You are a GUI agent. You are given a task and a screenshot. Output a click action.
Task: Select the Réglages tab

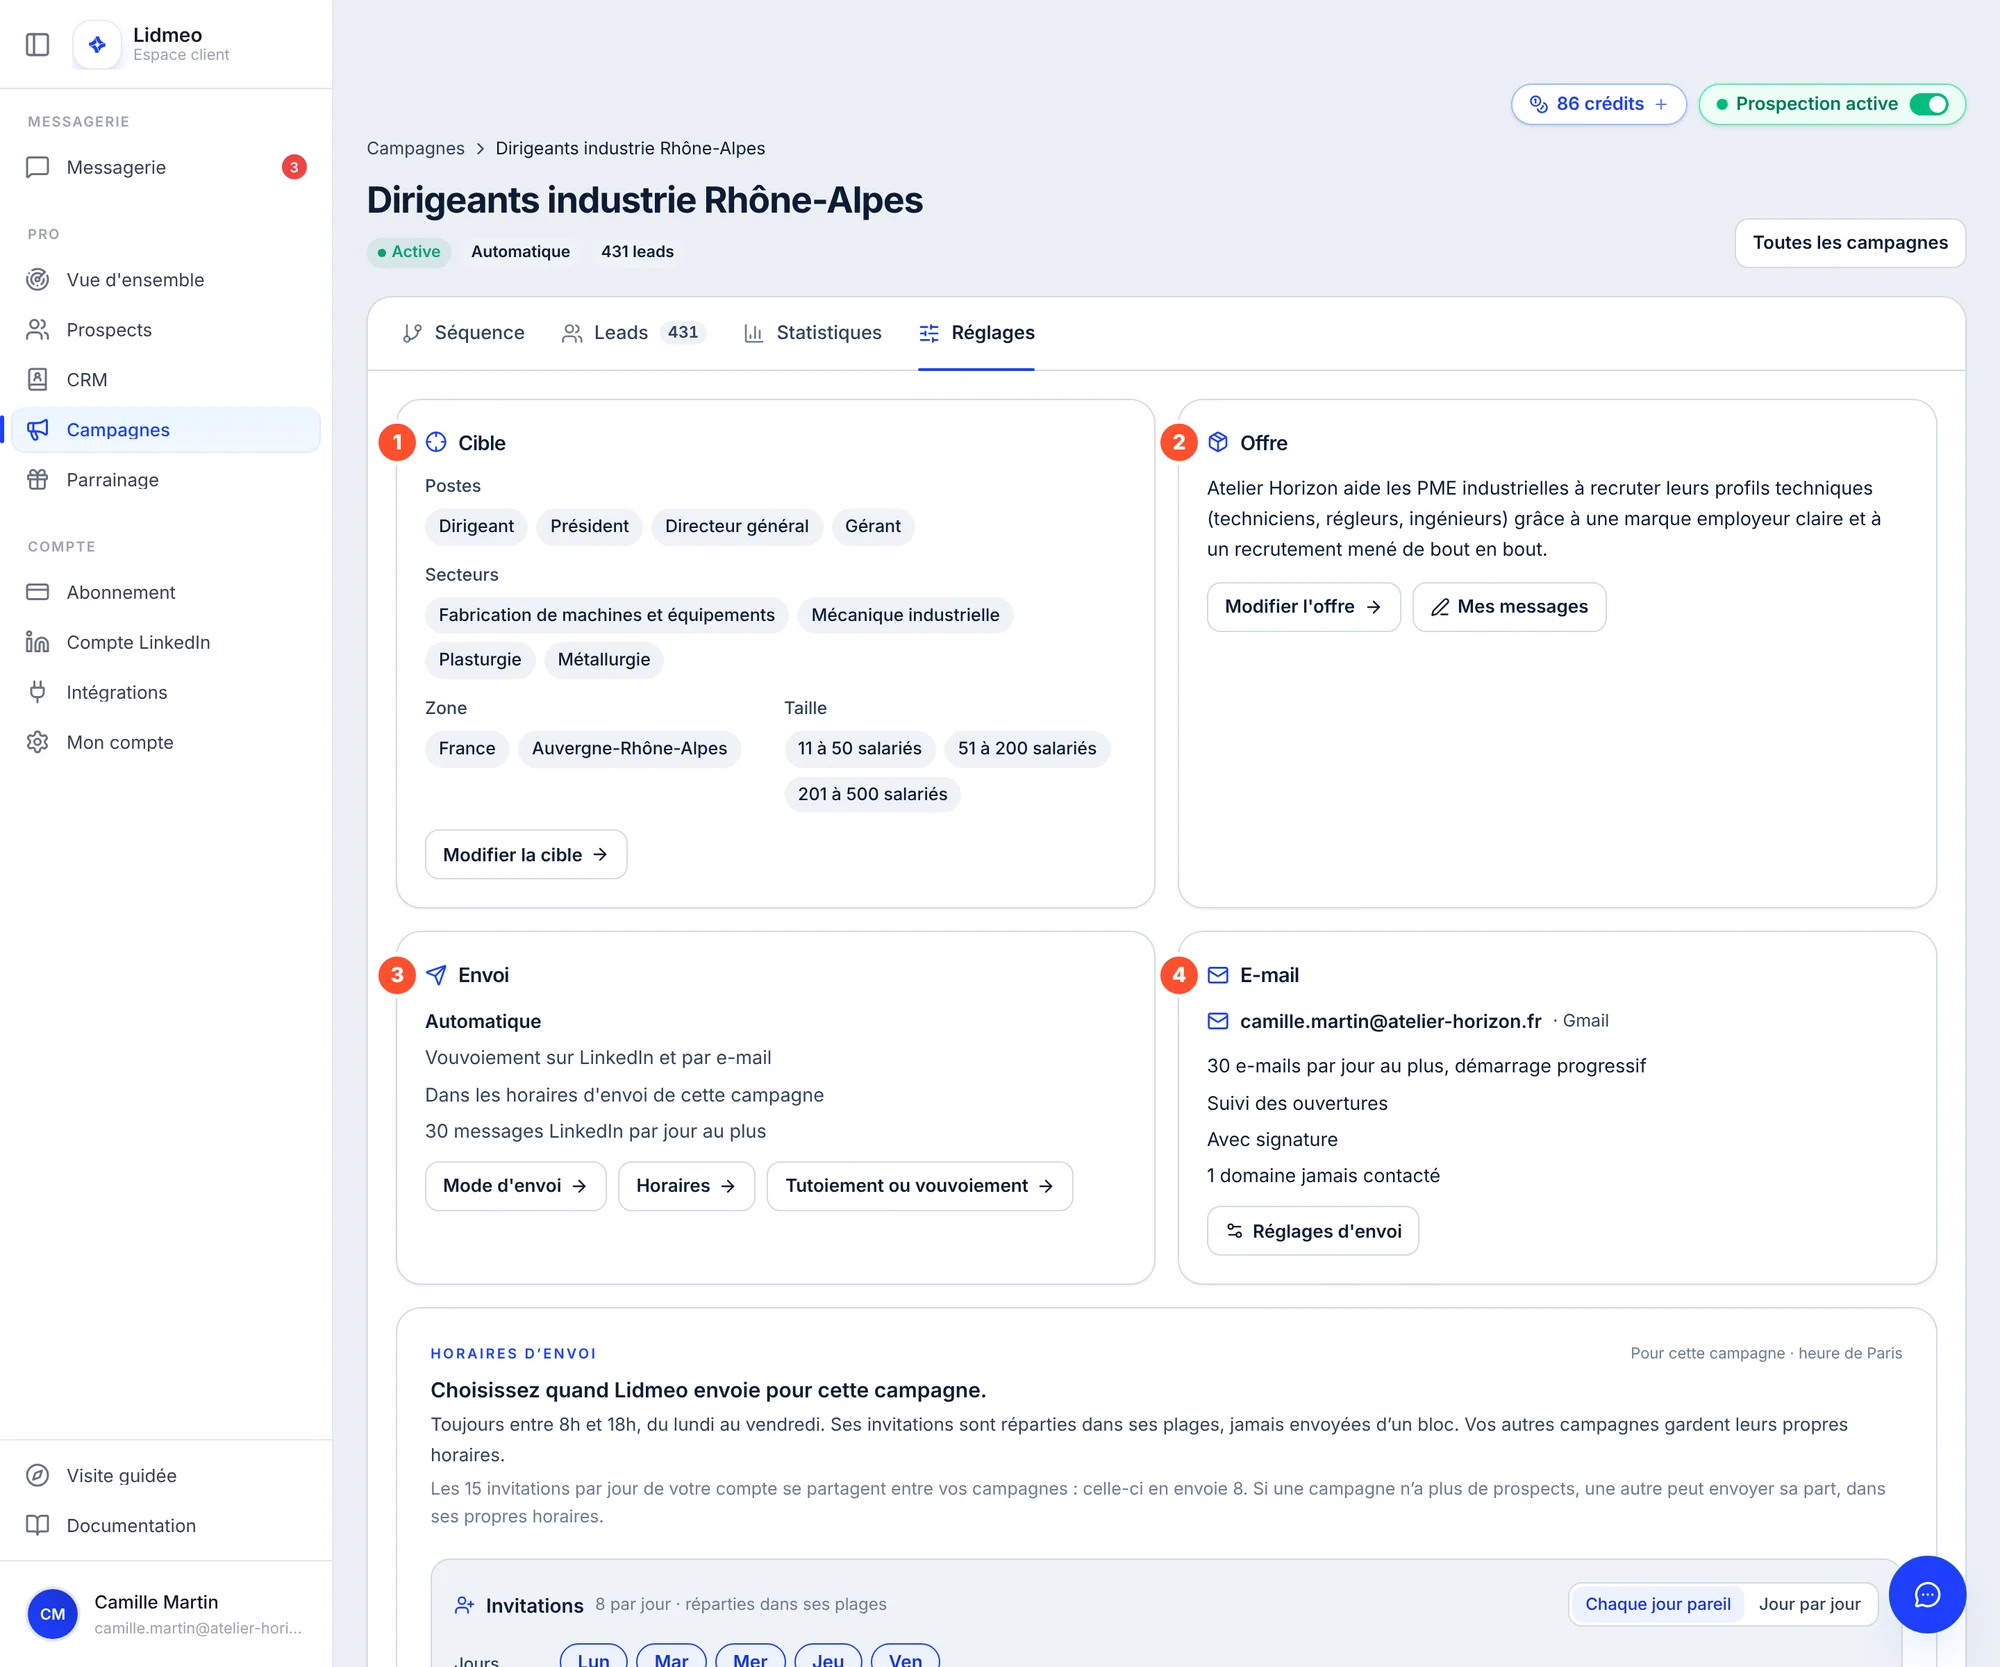tap(976, 333)
